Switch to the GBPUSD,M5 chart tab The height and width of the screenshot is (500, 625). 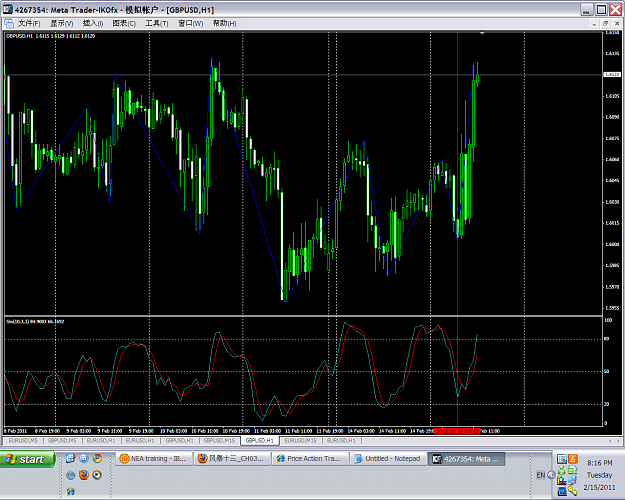tap(62, 441)
